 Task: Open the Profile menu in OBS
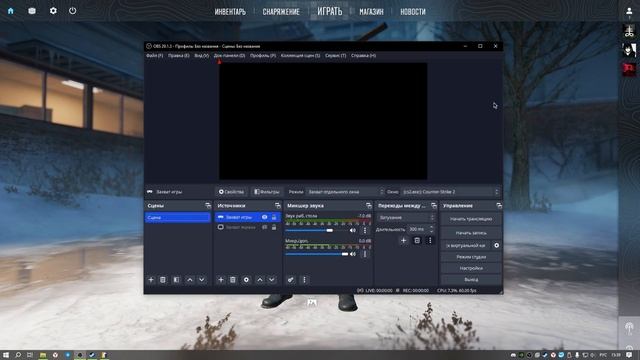point(263,56)
